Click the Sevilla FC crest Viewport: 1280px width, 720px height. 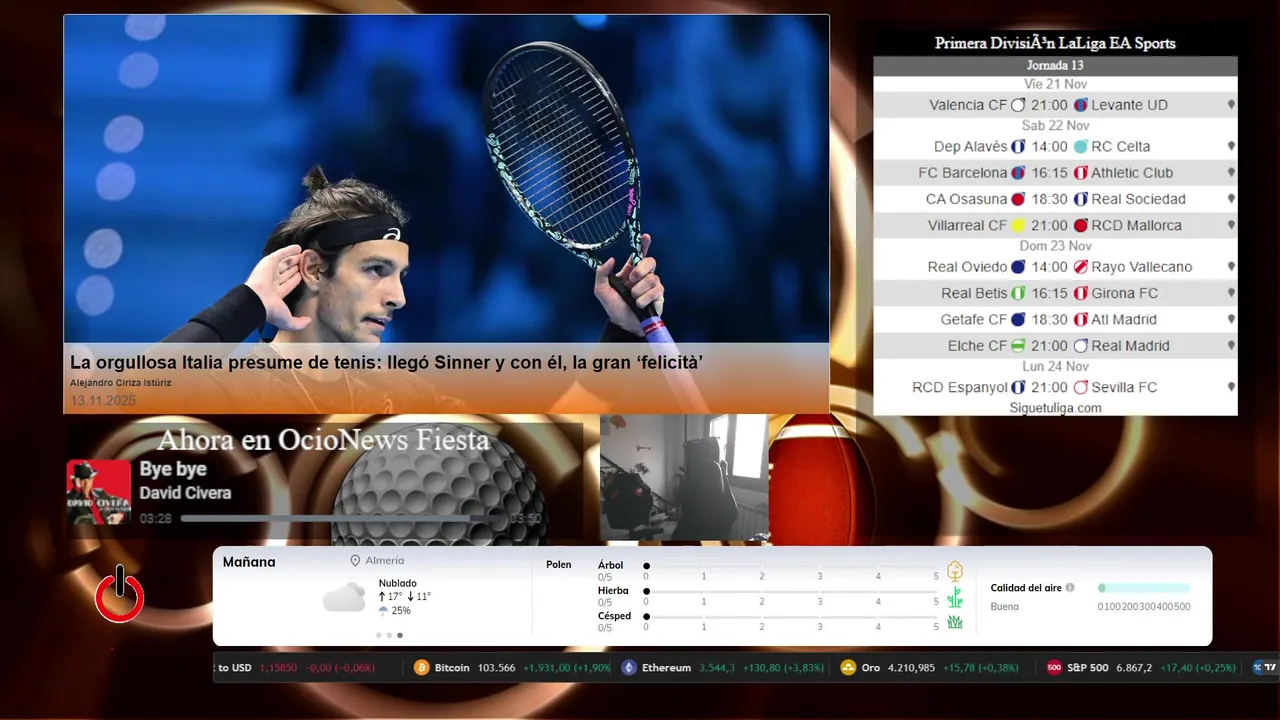pyautogui.click(x=1081, y=388)
